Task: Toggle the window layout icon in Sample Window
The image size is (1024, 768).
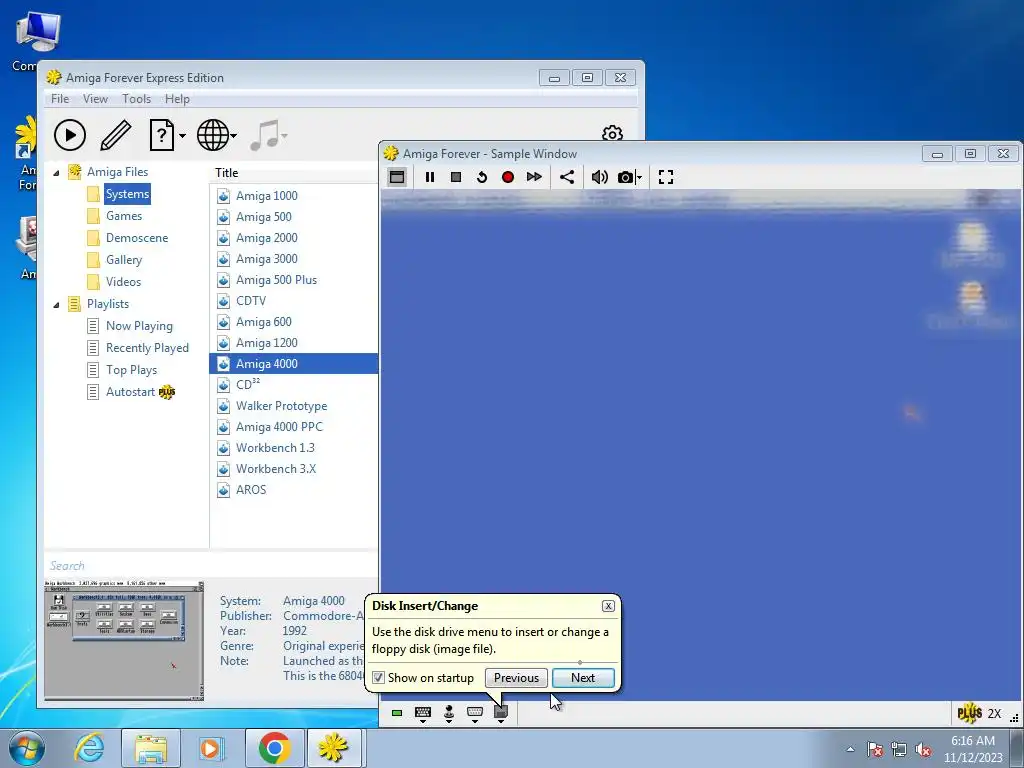Action: click(x=396, y=177)
